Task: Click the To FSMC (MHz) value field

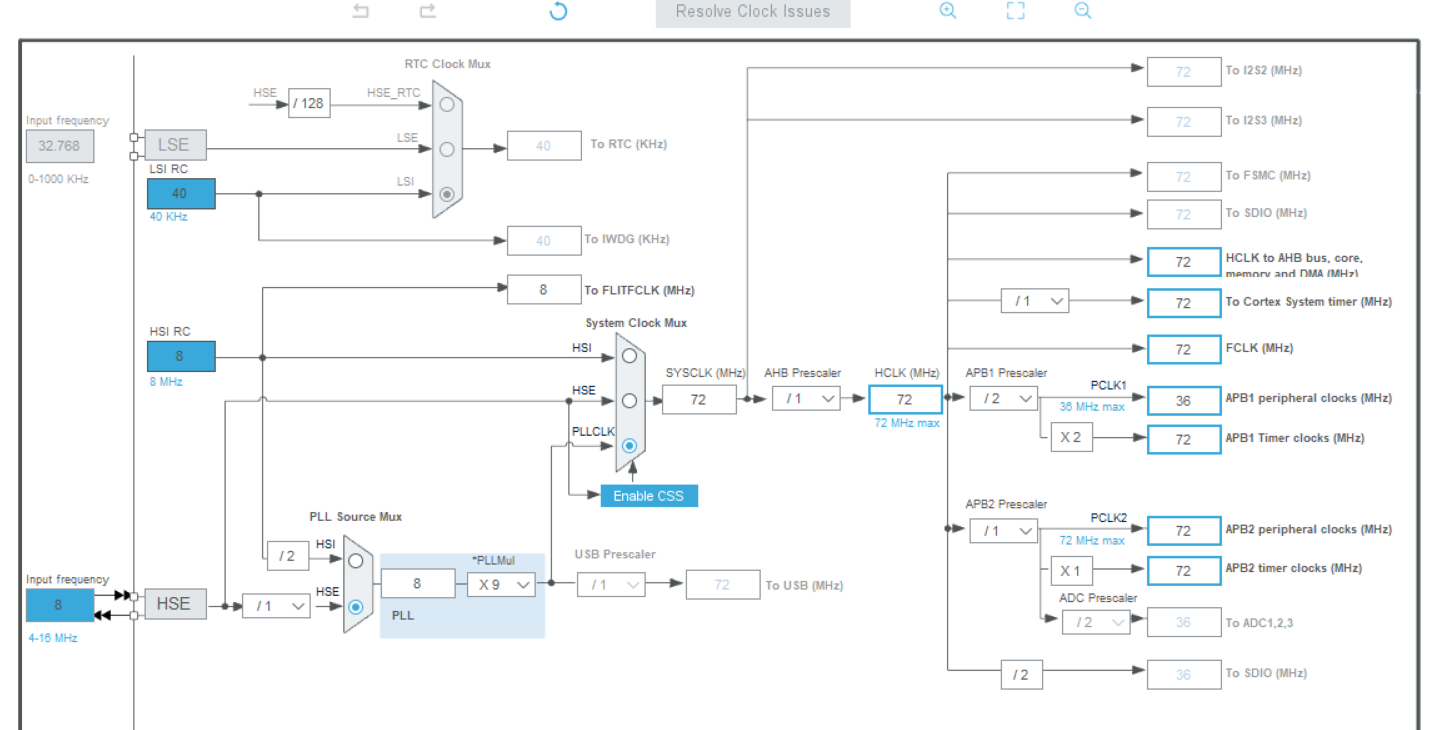Action: pyautogui.click(x=1183, y=177)
